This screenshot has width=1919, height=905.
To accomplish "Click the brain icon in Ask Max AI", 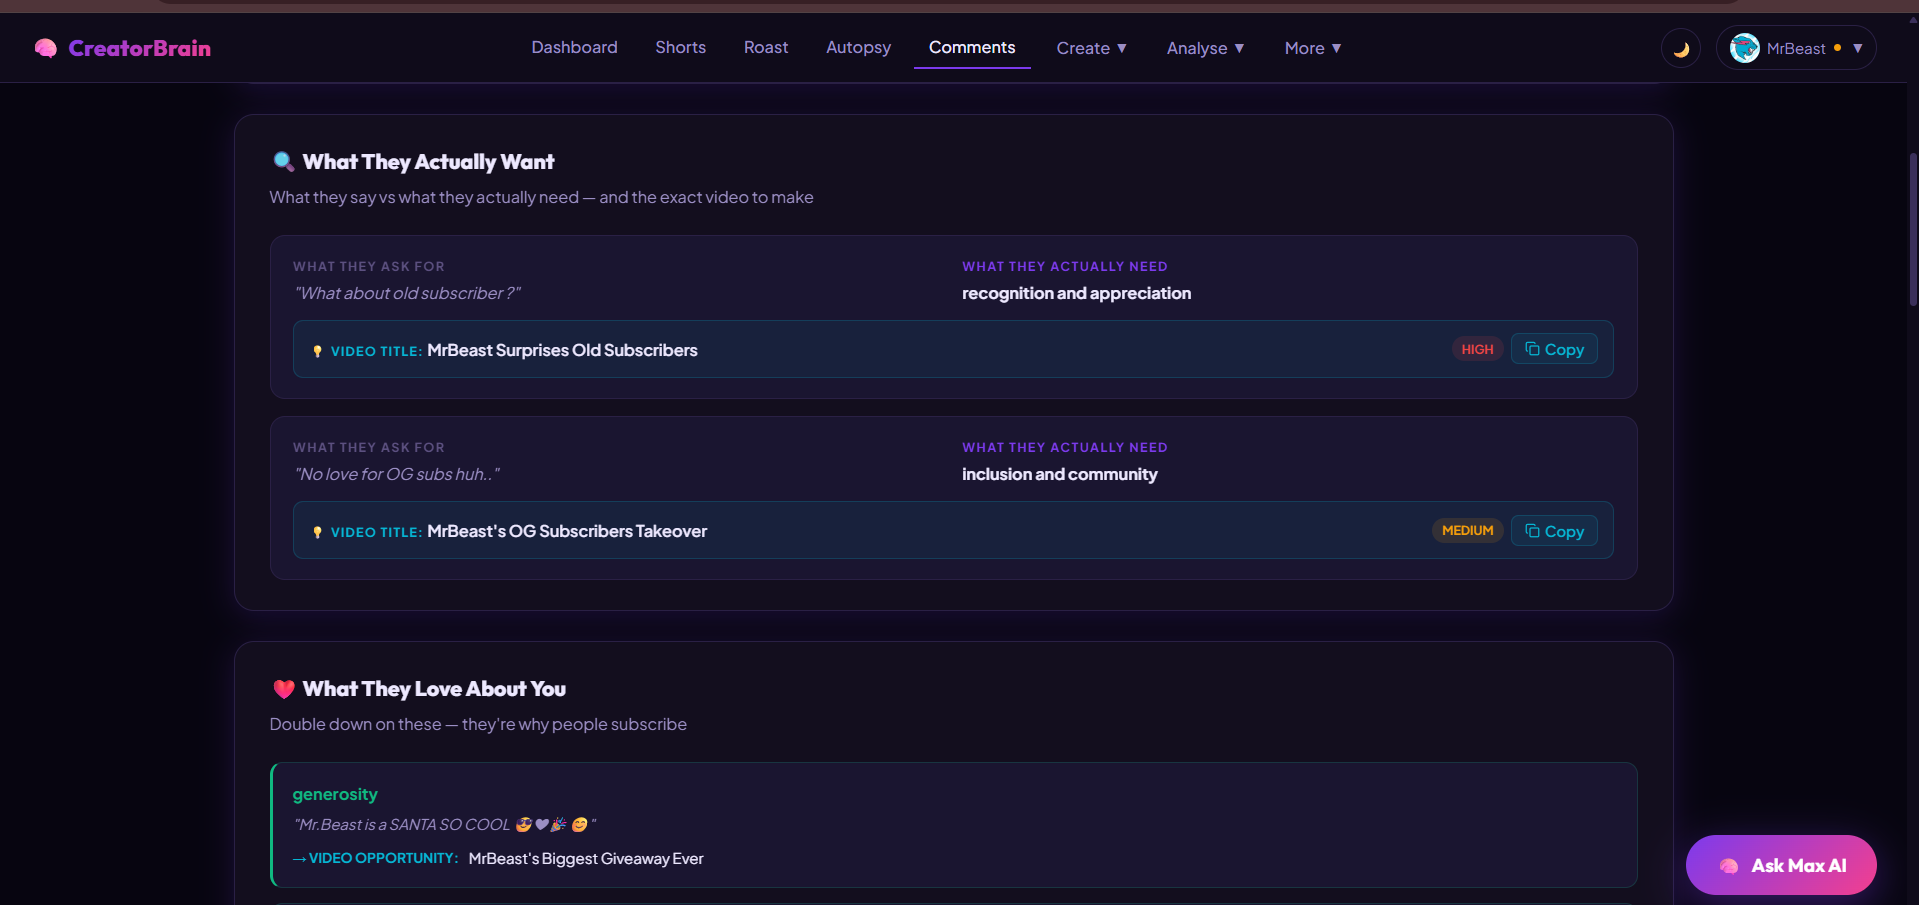I will click(1729, 866).
